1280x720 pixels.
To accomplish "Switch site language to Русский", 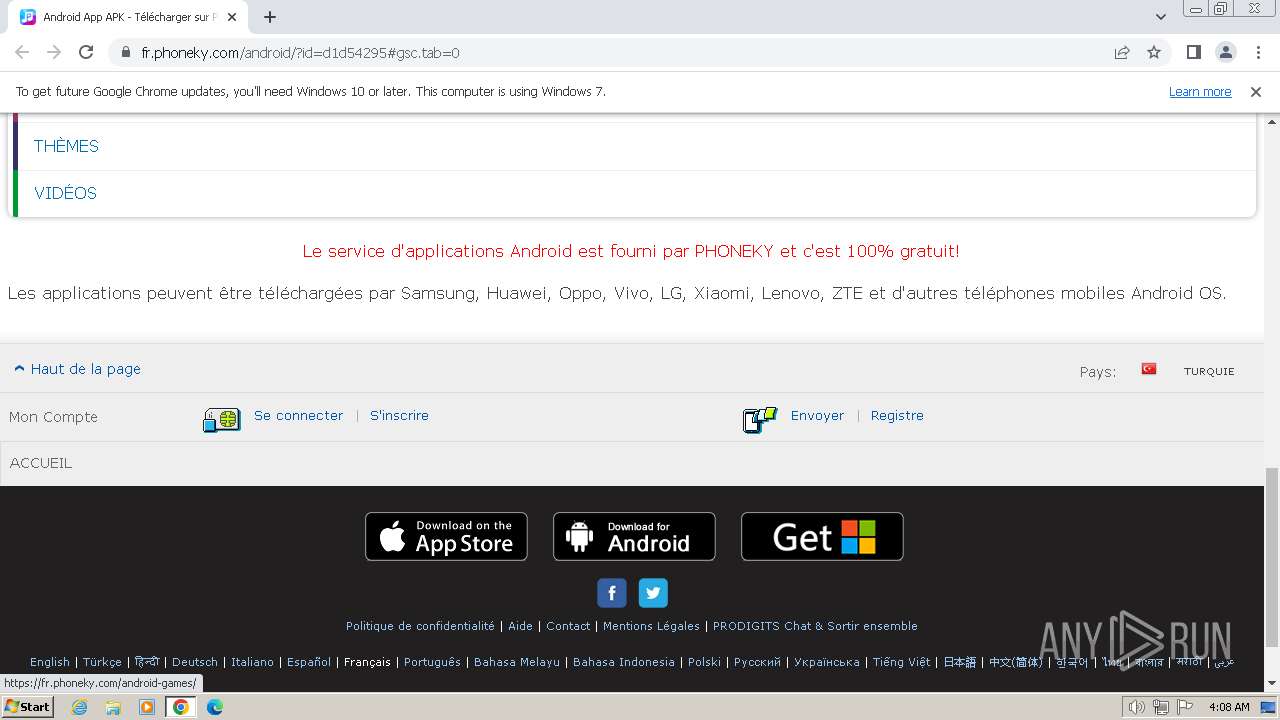I will pos(757,662).
